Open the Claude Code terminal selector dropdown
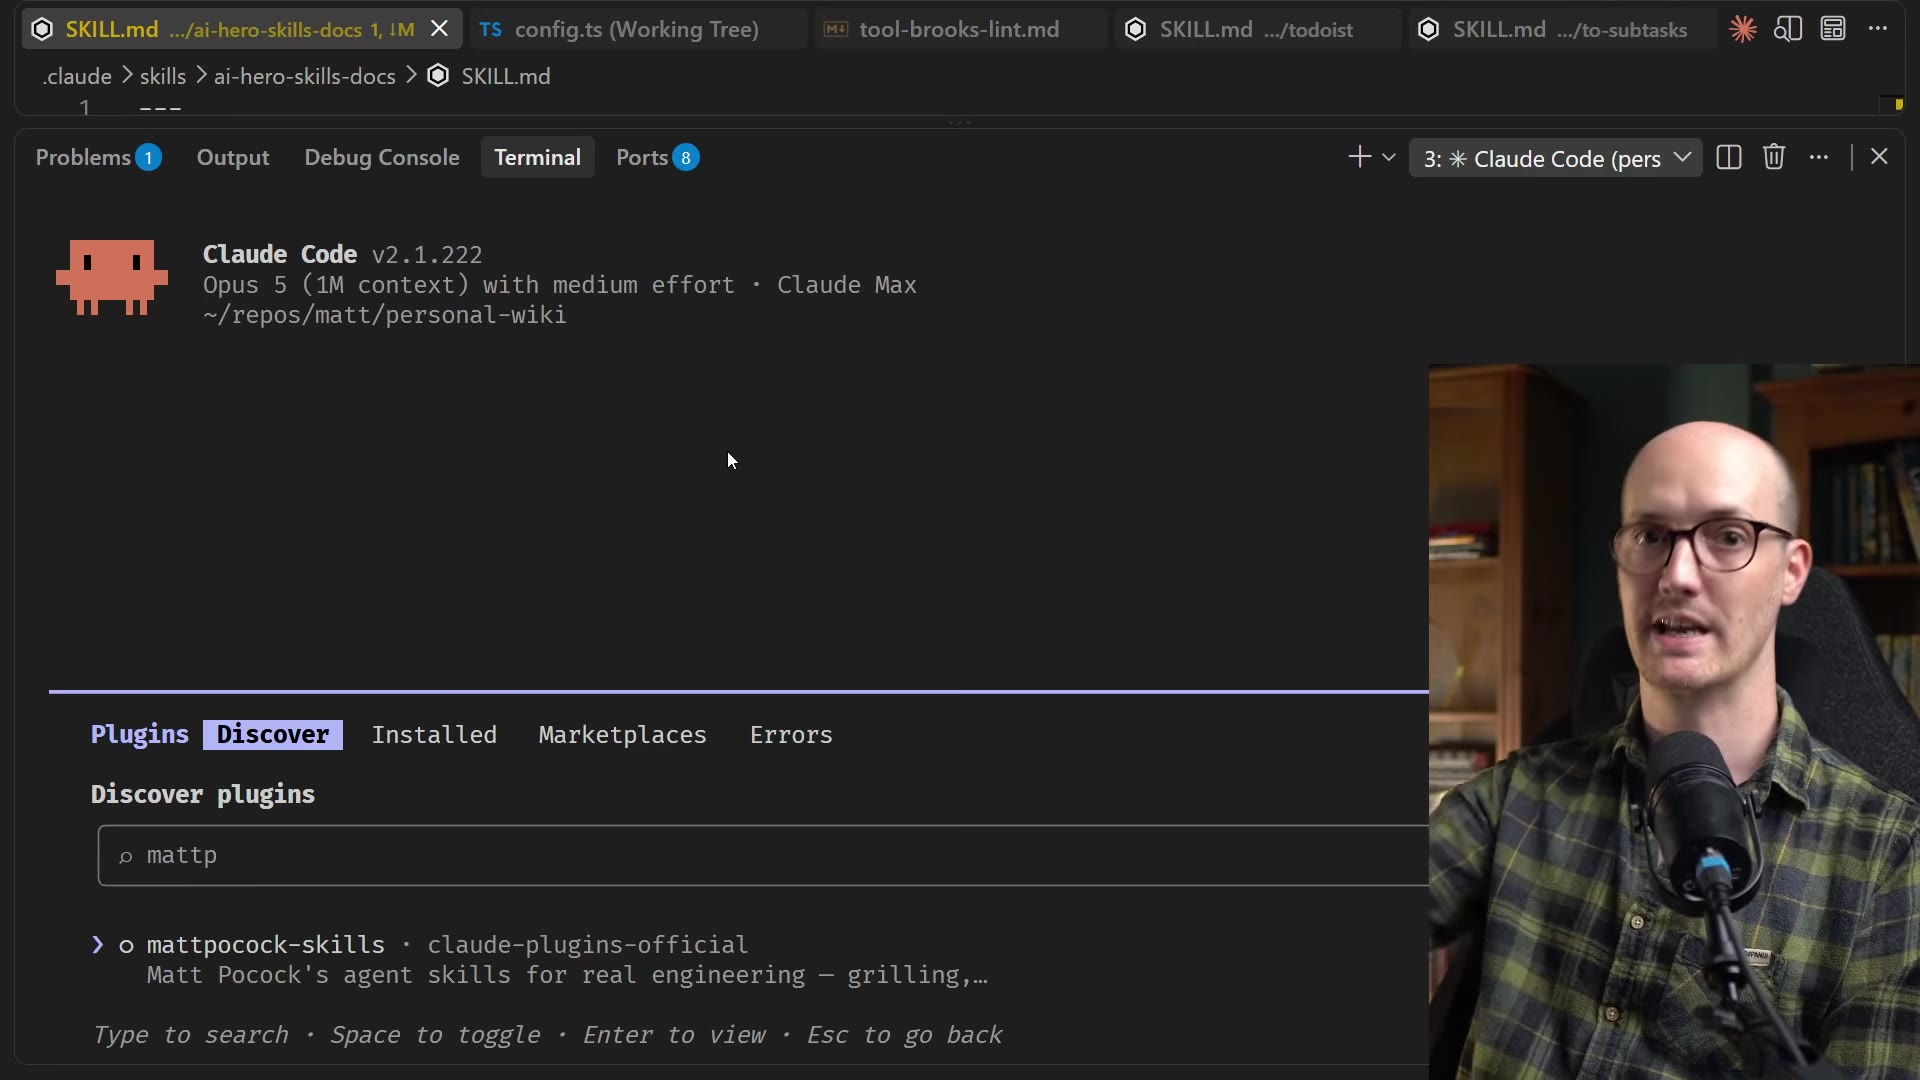 (x=1556, y=158)
